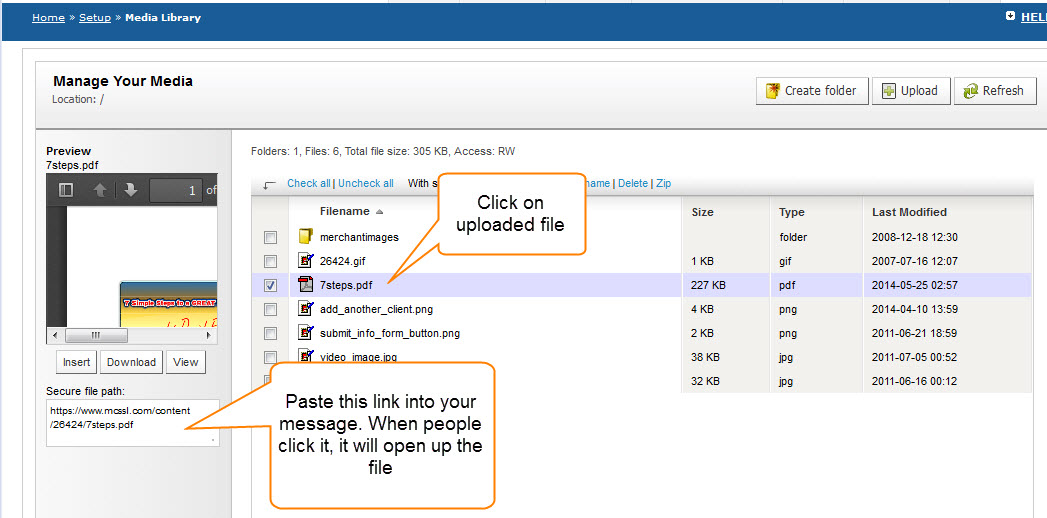Toggle the PDF preview sidebar icon
1047x518 pixels.
(66, 190)
